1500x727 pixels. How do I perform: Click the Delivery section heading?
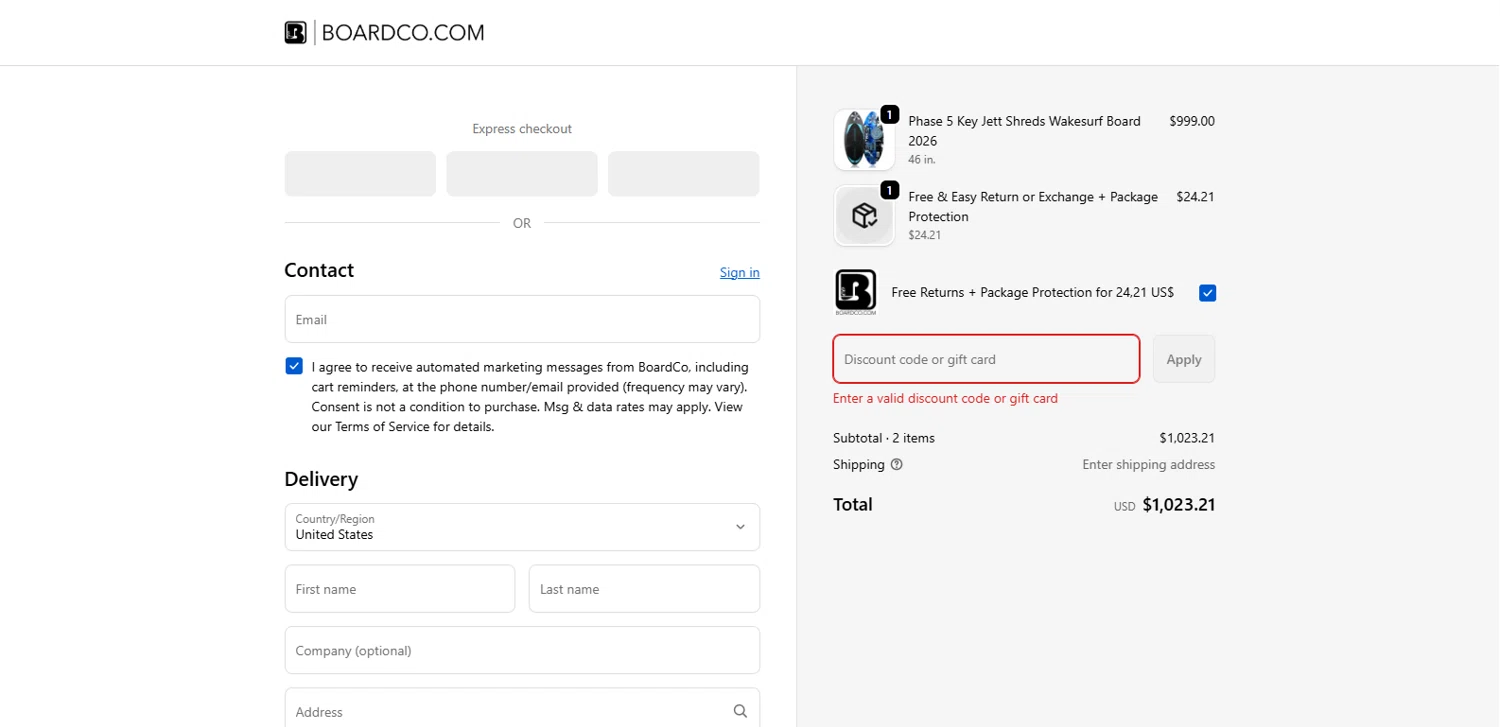point(321,479)
